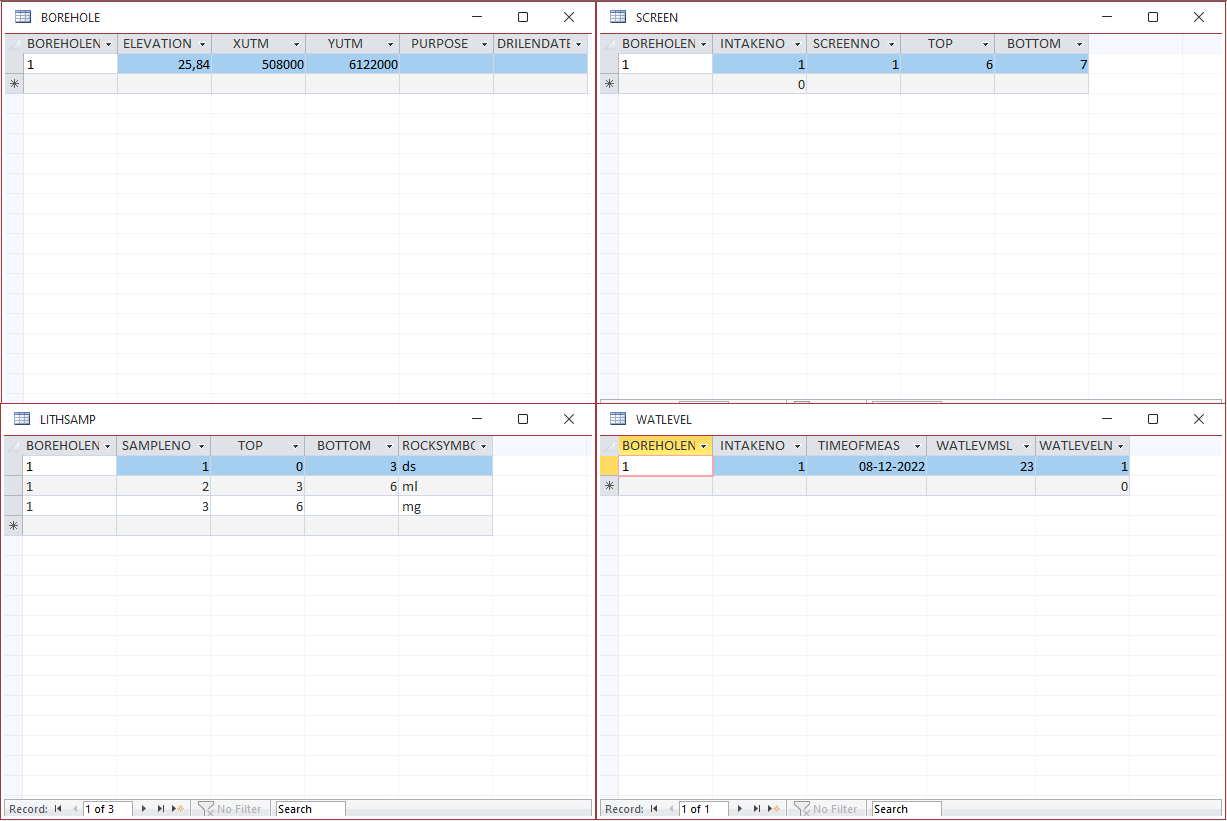
Task: Click the WATLEVEL window table icon
Action: pyautogui.click(x=618, y=419)
